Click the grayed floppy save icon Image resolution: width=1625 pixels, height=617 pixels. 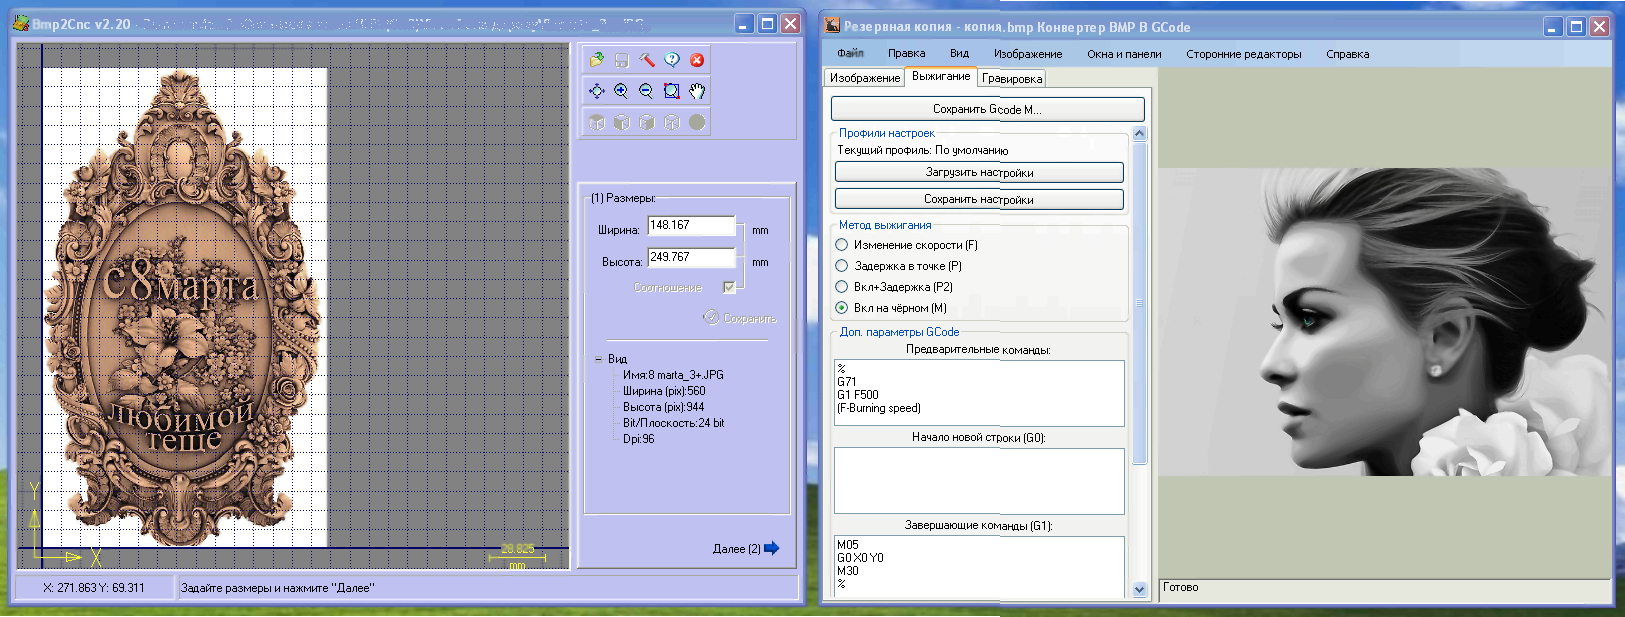click(622, 60)
